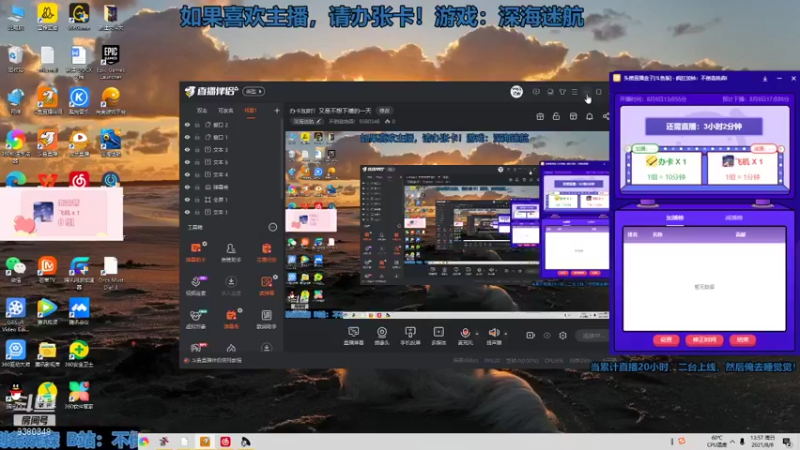Click the recording camera icon
This screenshot has height=450, width=800.
coord(530,335)
